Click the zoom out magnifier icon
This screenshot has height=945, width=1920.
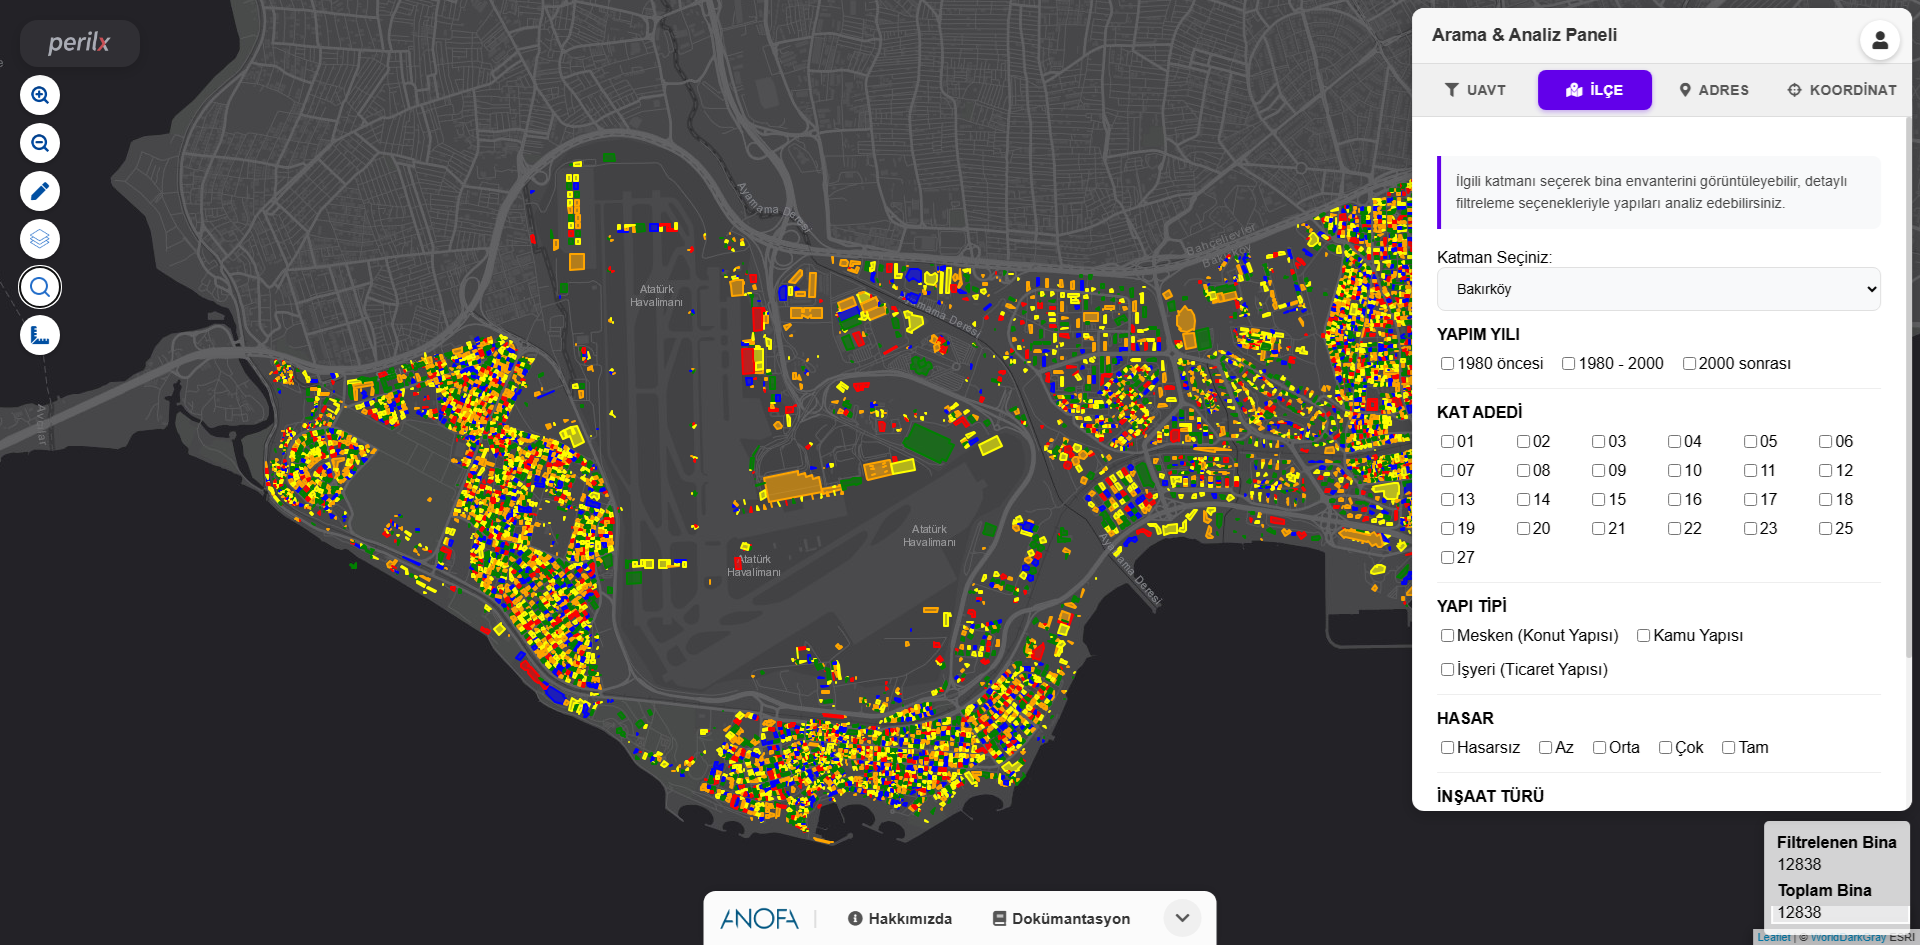point(40,143)
